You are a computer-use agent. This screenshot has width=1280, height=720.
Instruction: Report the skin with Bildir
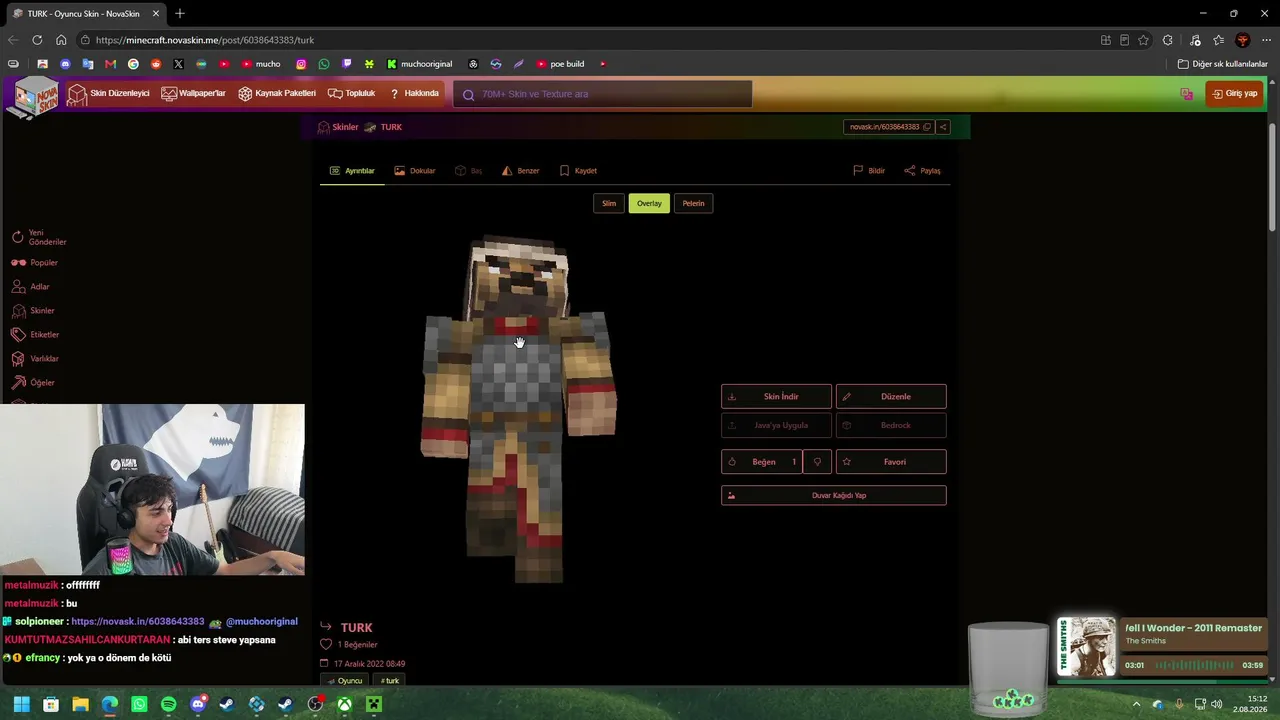(x=869, y=171)
